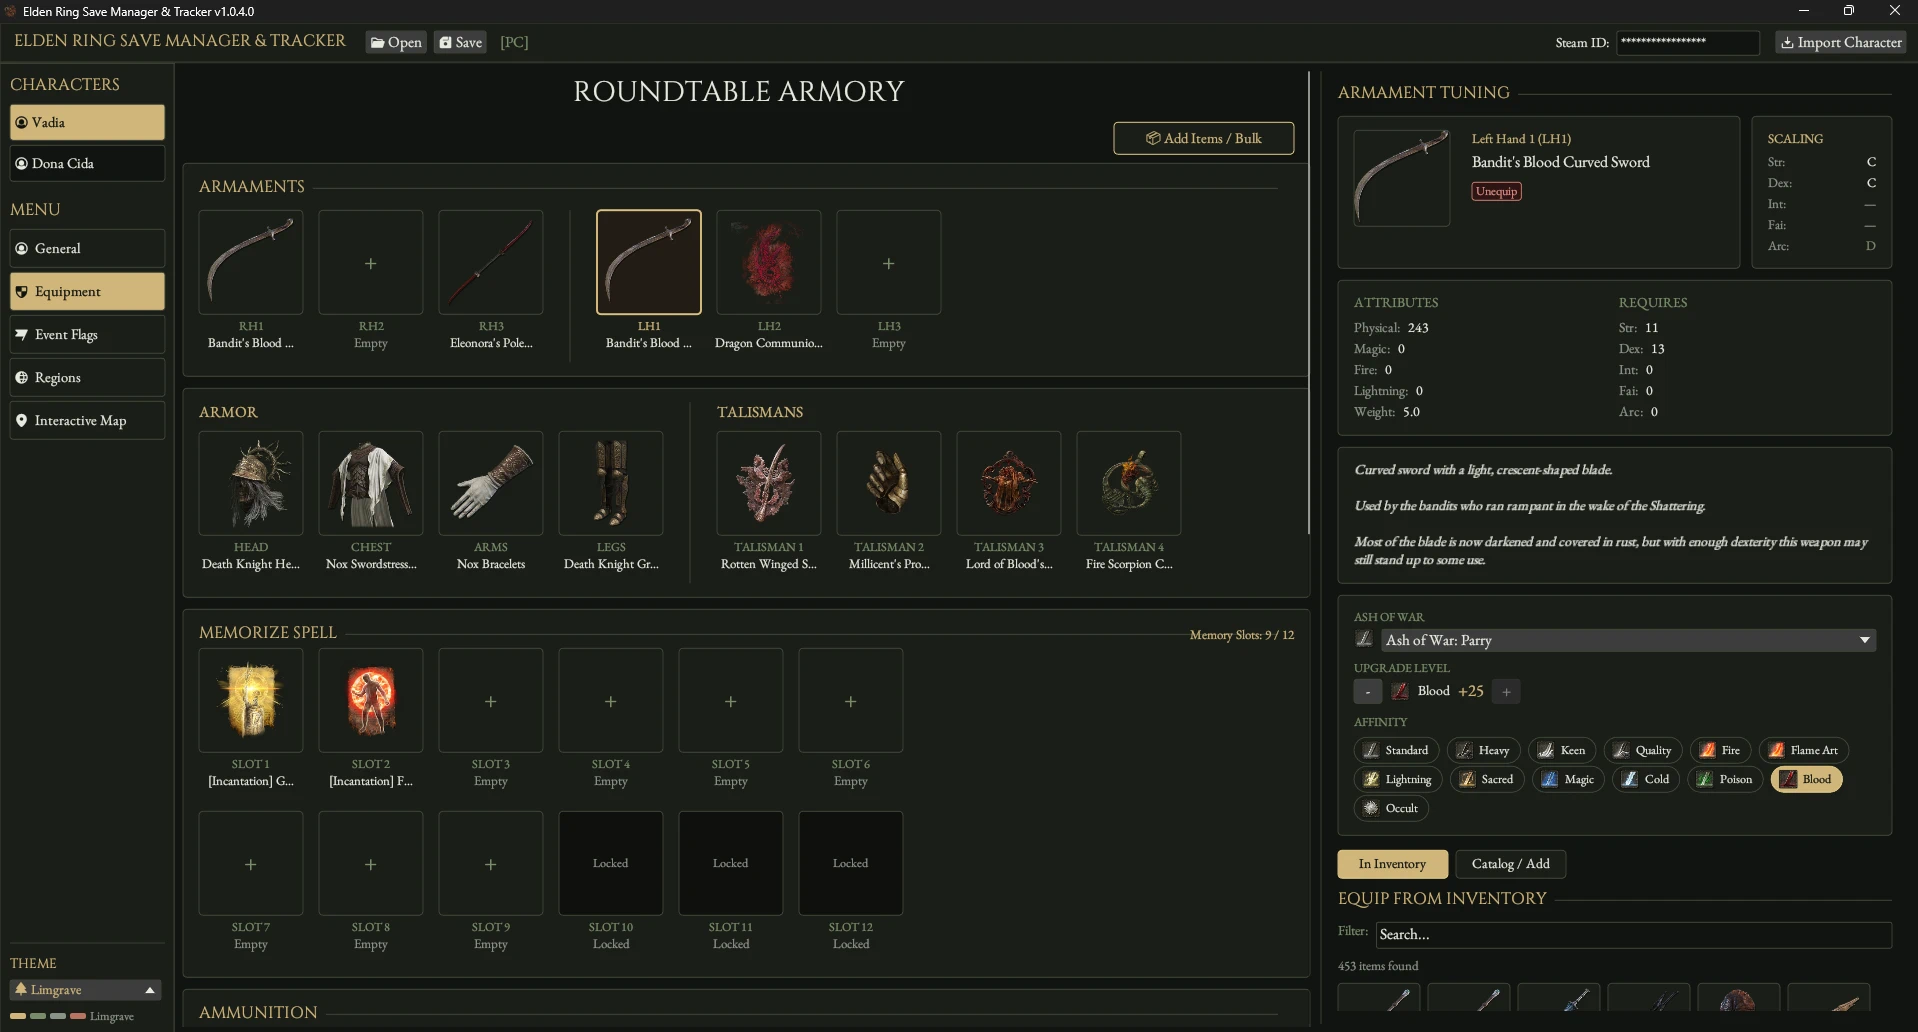Add a spell to empty Slot 3
The width and height of the screenshot is (1918, 1032).
pyautogui.click(x=491, y=700)
